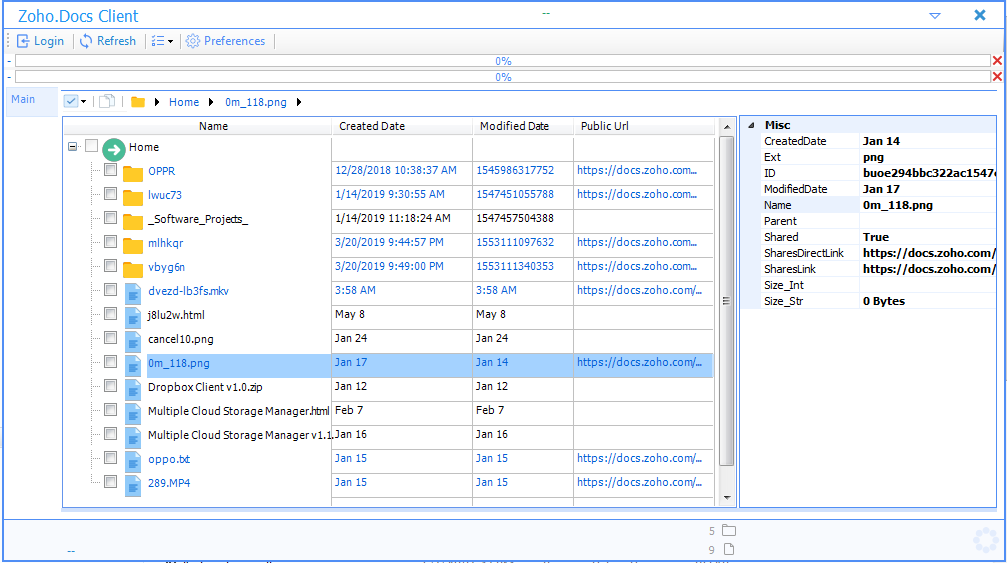The image size is (1007, 563).
Task: Click the Login button
Action: tap(40, 41)
